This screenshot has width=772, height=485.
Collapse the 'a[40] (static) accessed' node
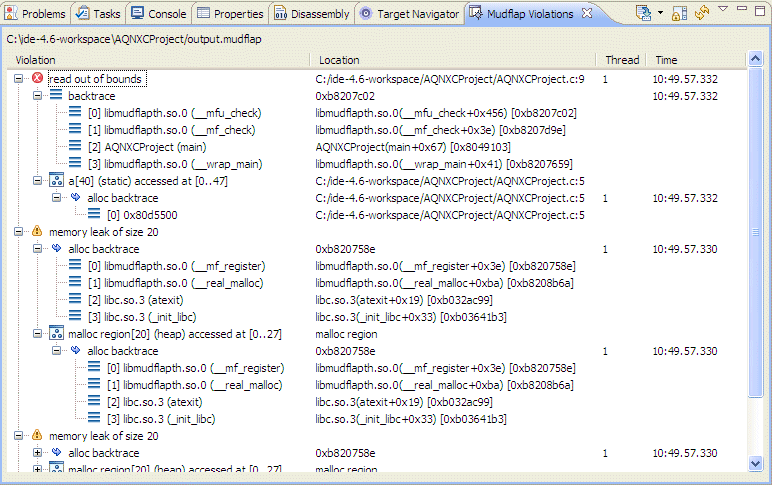click(x=38, y=181)
